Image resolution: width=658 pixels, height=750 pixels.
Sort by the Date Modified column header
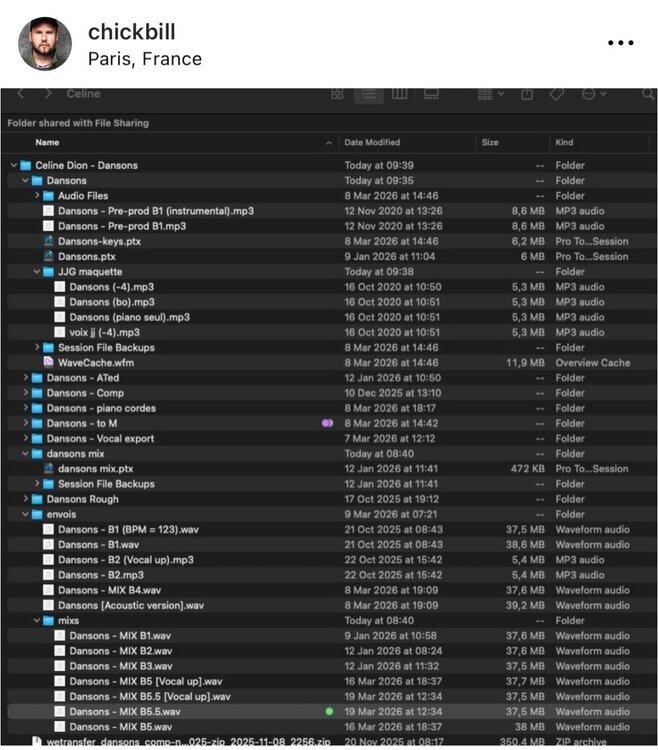tap(372, 143)
